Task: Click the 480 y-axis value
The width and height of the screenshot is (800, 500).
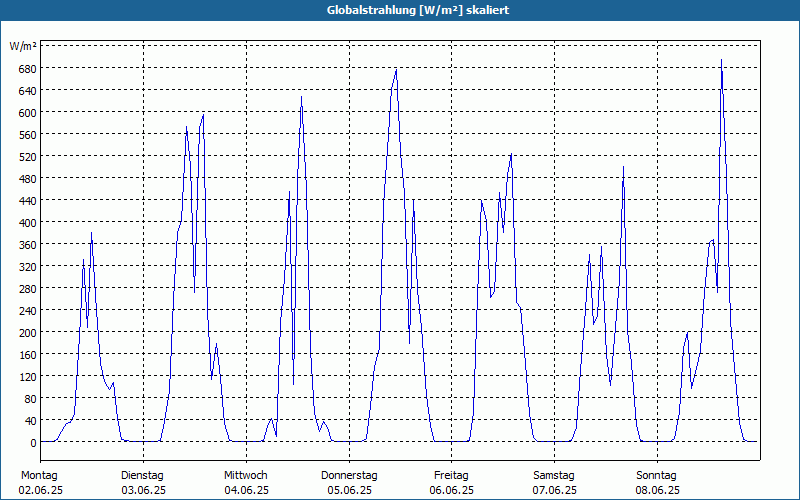Action: (x=27, y=179)
